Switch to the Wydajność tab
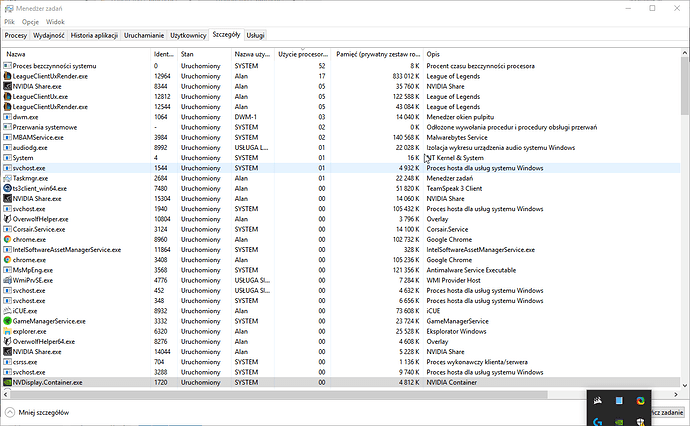 point(49,35)
